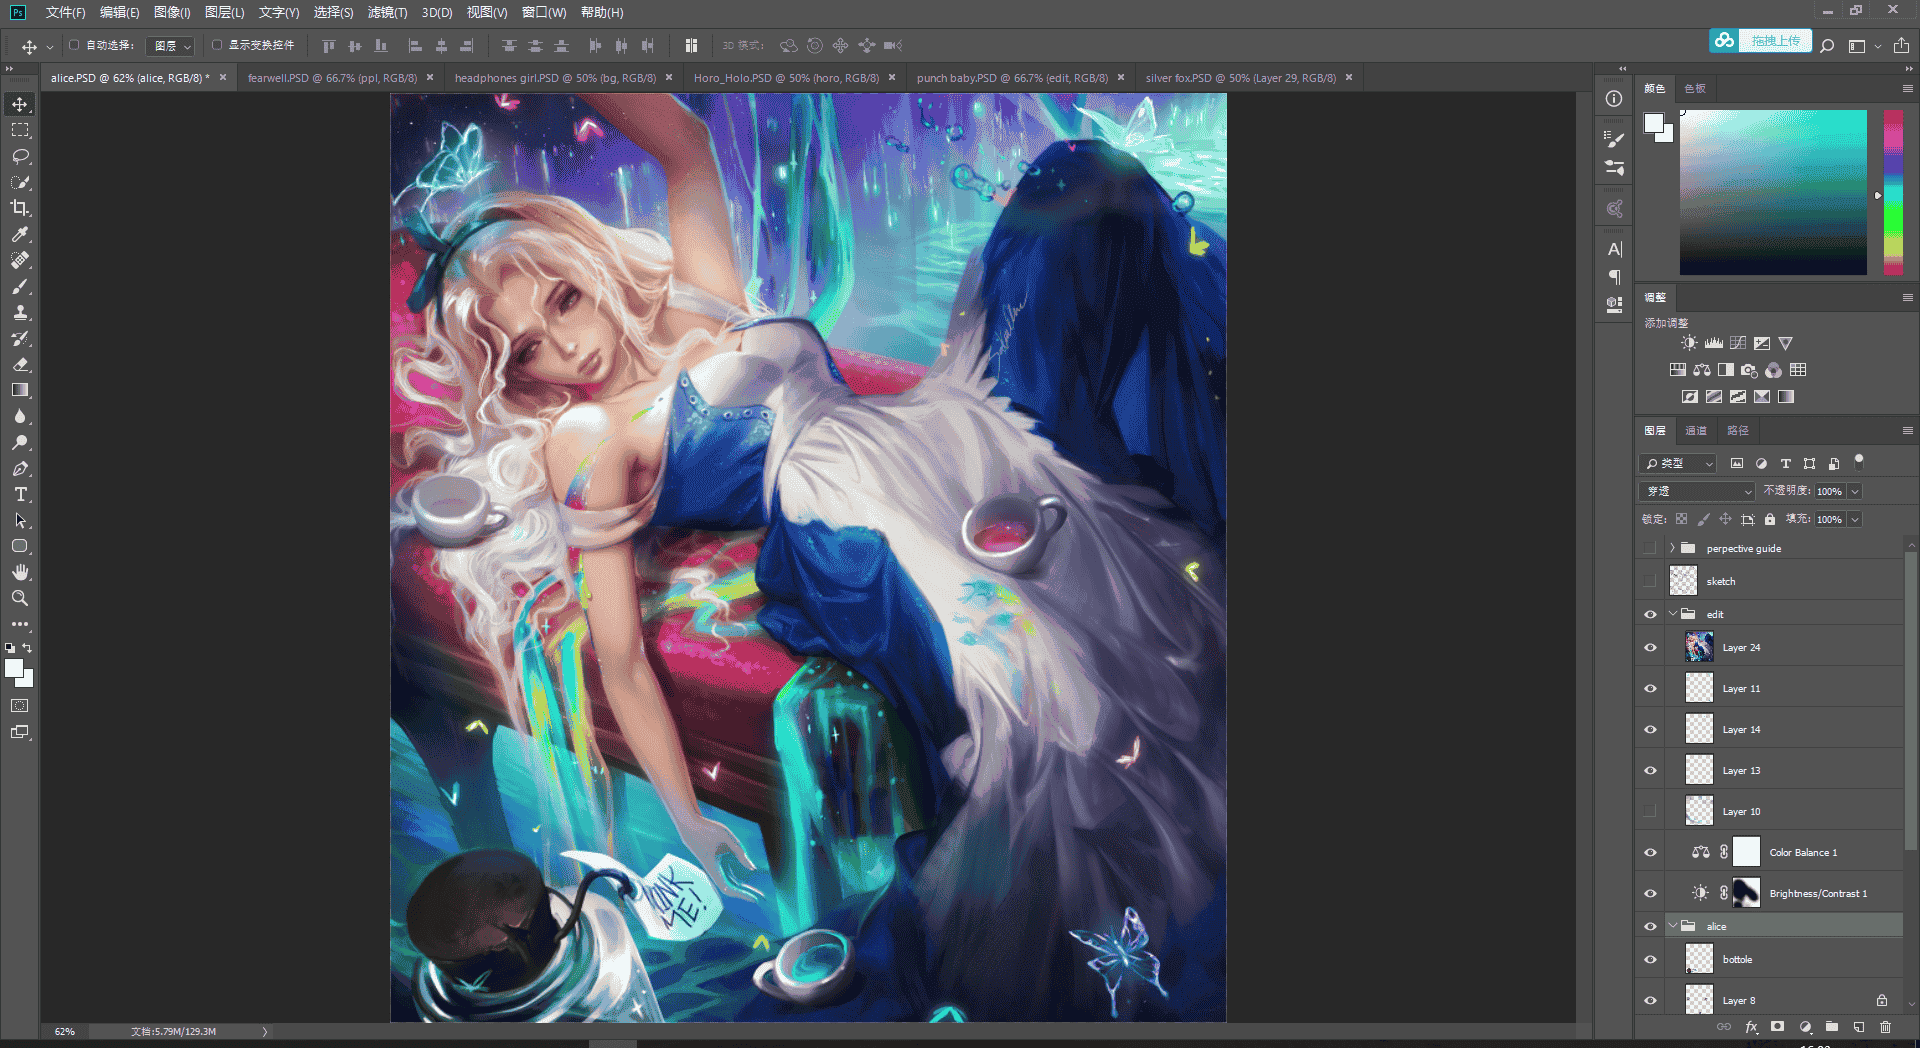1920x1048 pixels.
Task: Click the hue spectrum strip slider
Action: [x=1893, y=192]
